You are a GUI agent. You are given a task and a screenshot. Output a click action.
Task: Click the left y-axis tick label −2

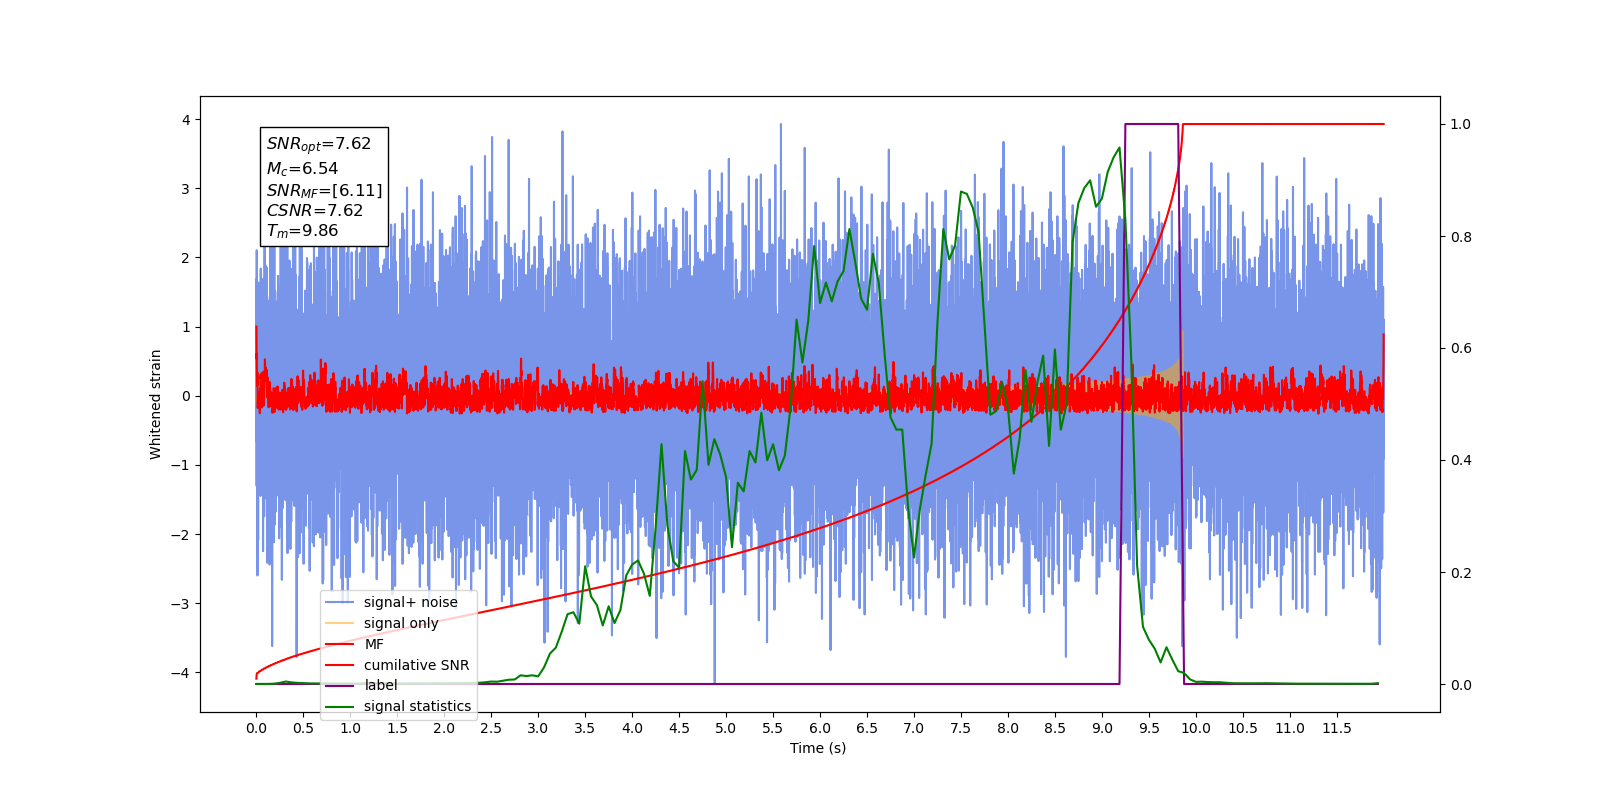[180, 535]
